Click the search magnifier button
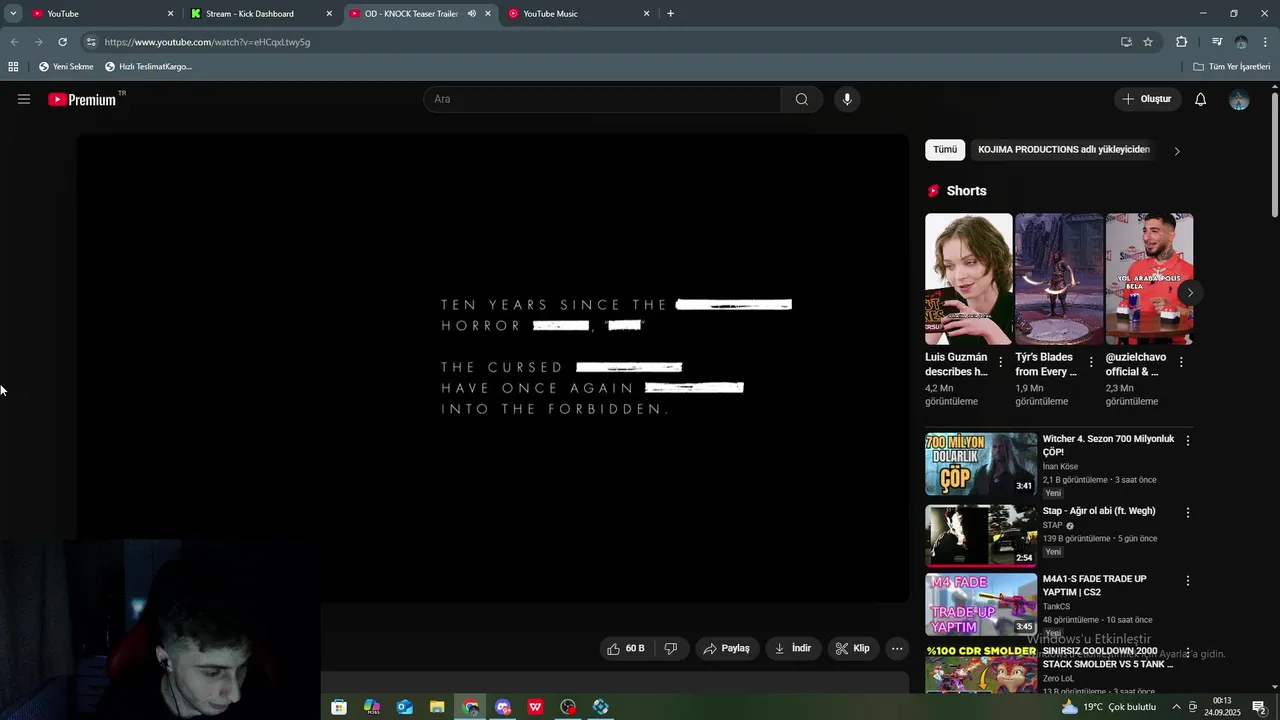This screenshot has height=720, width=1280. click(x=801, y=99)
